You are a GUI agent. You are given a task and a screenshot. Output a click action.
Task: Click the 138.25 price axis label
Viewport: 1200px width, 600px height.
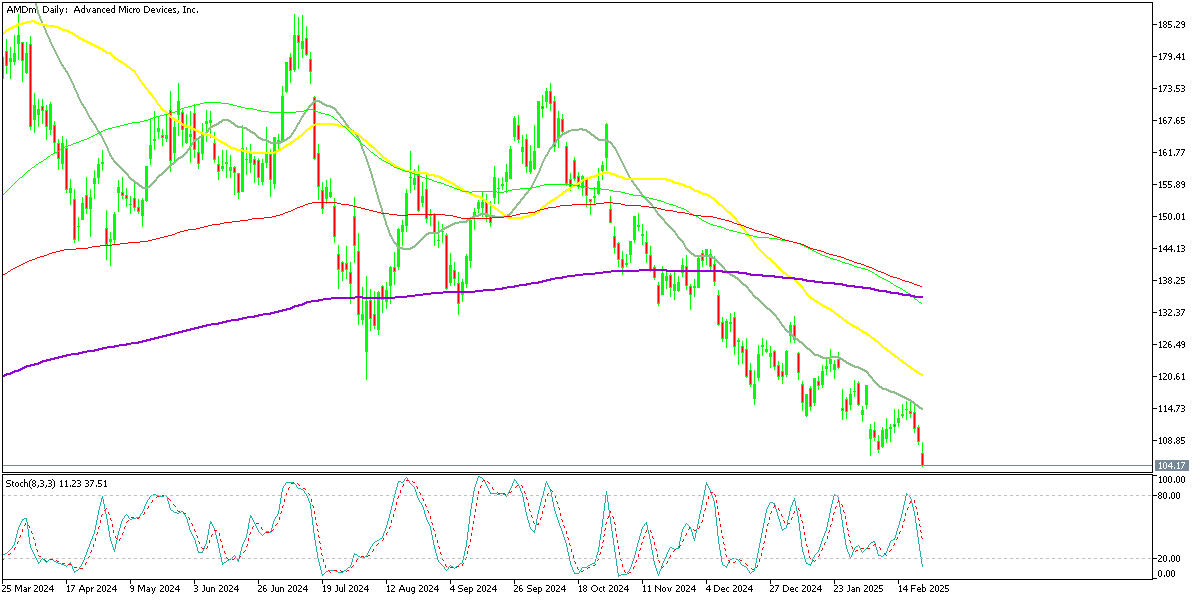click(x=1172, y=281)
